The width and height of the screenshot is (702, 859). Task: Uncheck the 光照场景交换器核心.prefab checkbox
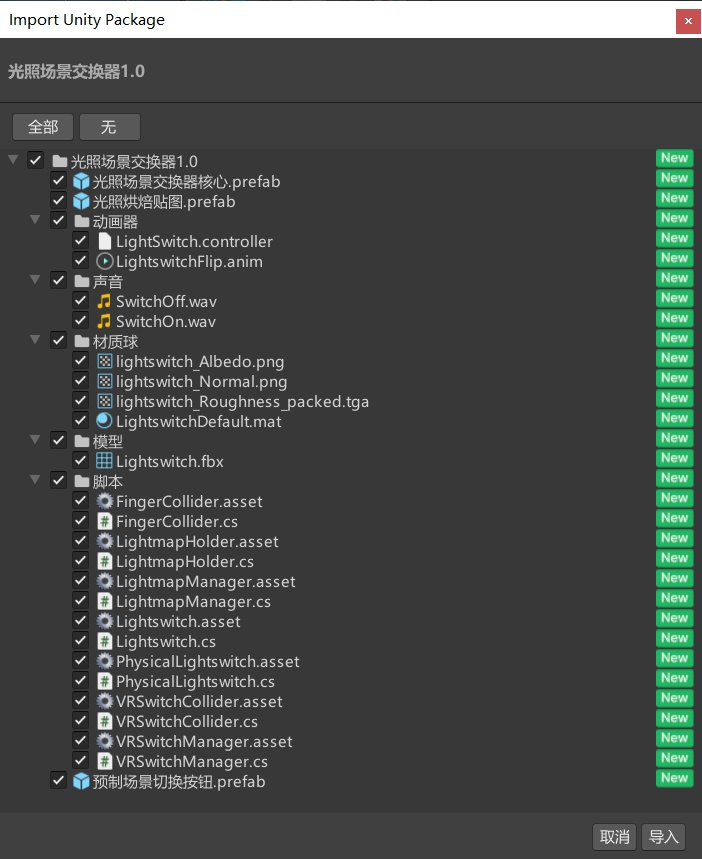point(58,181)
